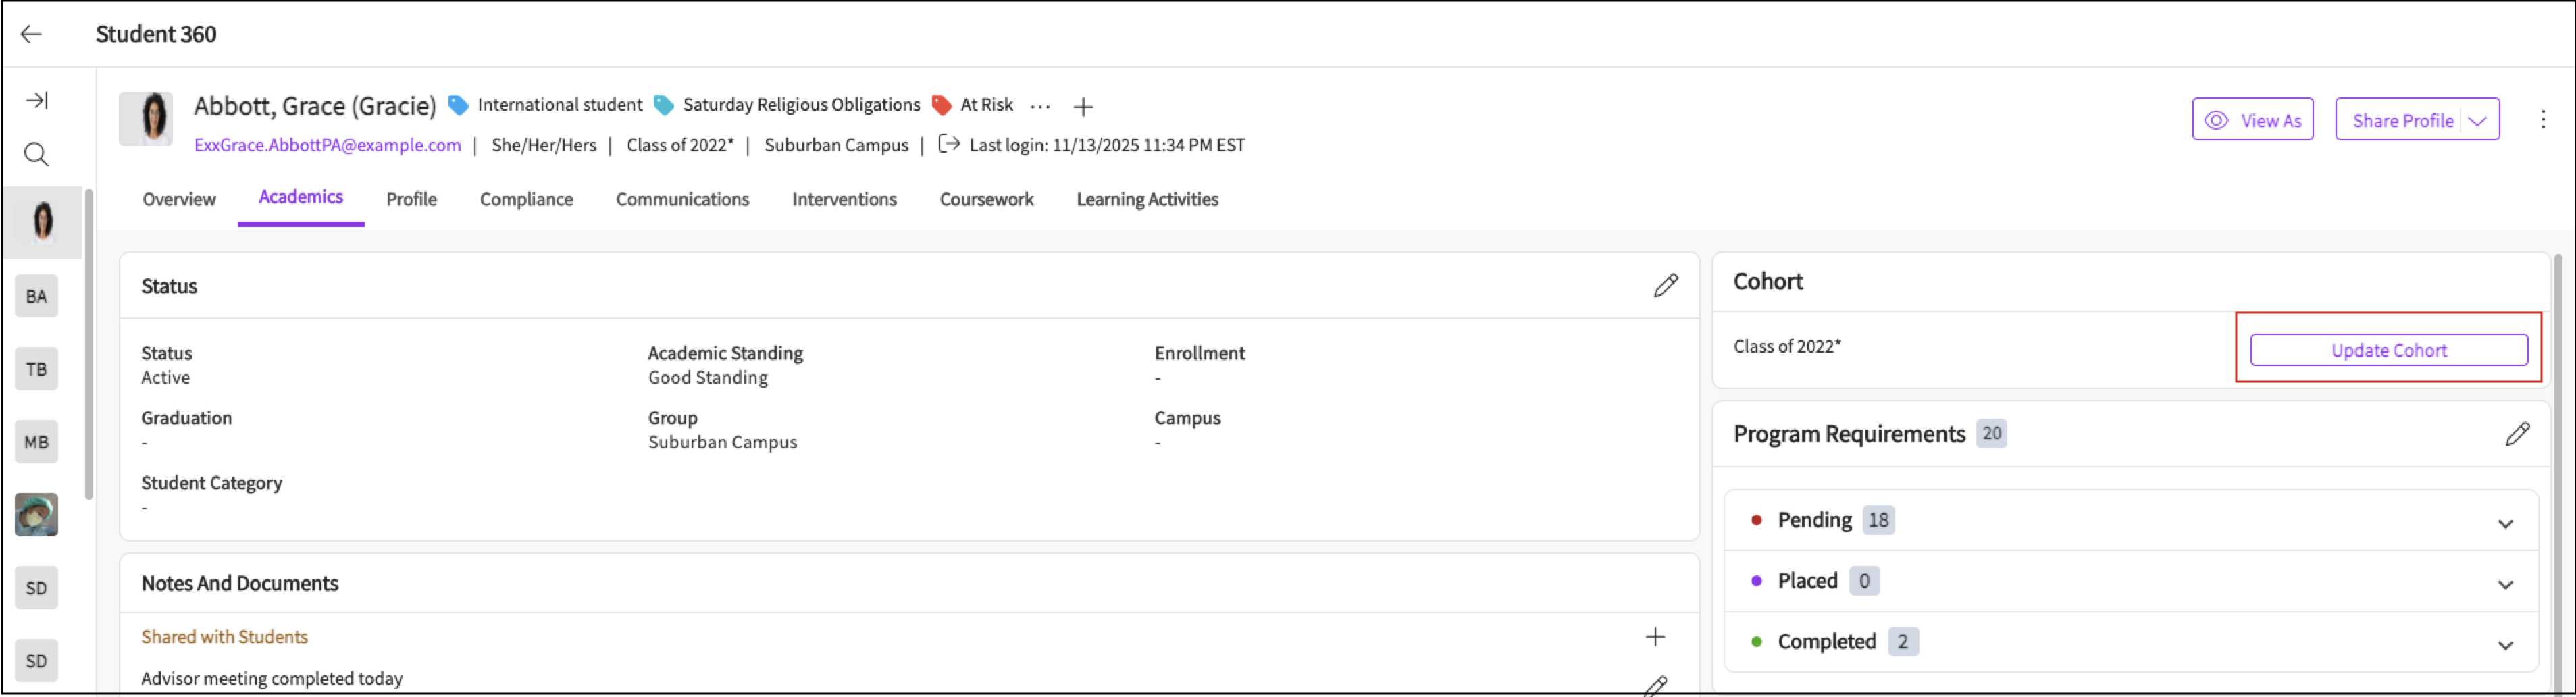The image size is (2576, 697).
Task: Click the View As eye button
Action: [x=2252, y=120]
